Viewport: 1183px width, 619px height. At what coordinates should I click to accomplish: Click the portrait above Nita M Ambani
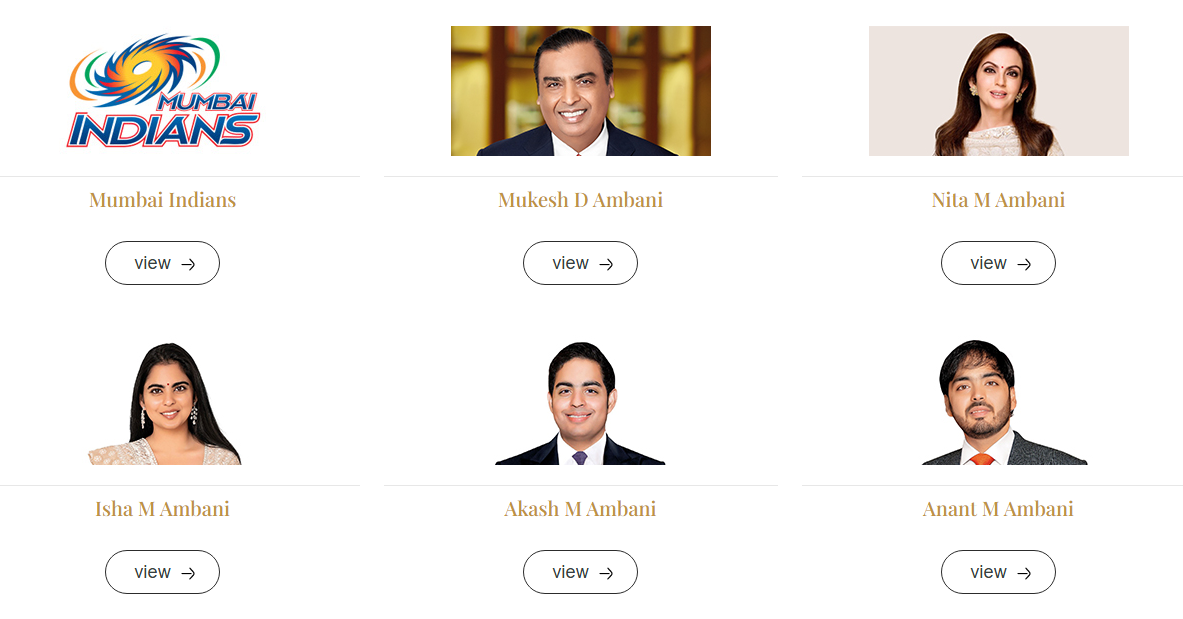pyautogui.click(x=998, y=91)
